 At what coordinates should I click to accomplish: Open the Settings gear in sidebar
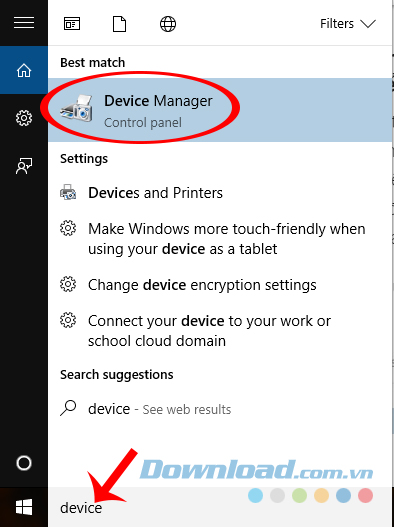pos(24,118)
